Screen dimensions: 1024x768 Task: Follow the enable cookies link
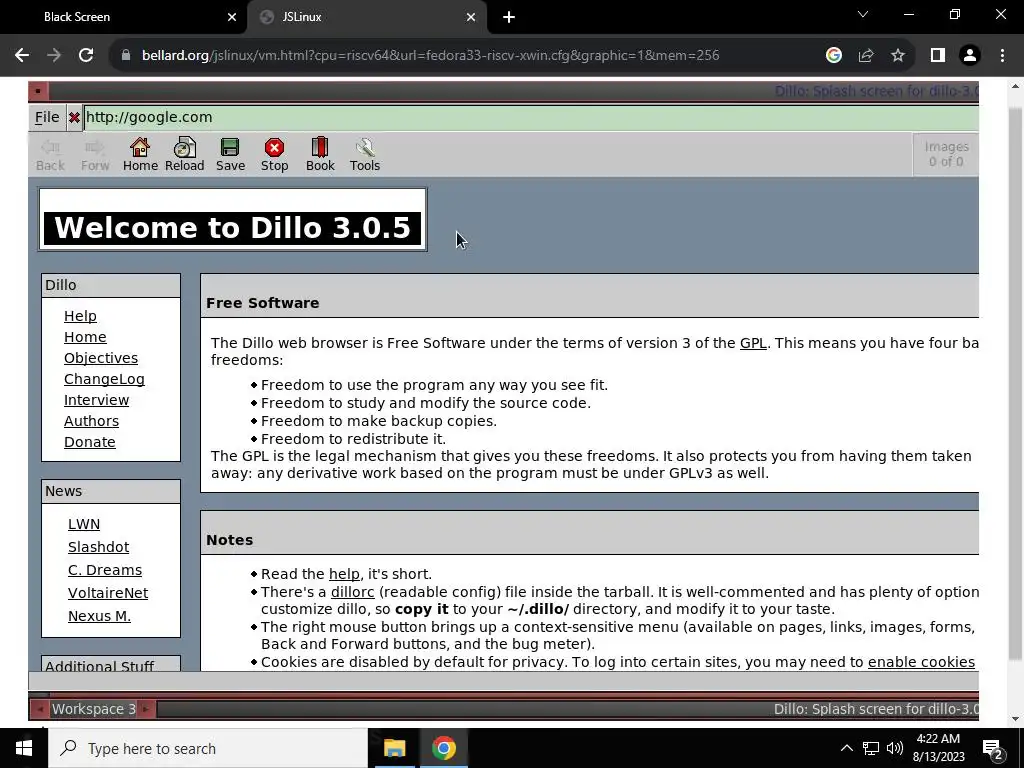pos(921,662)
